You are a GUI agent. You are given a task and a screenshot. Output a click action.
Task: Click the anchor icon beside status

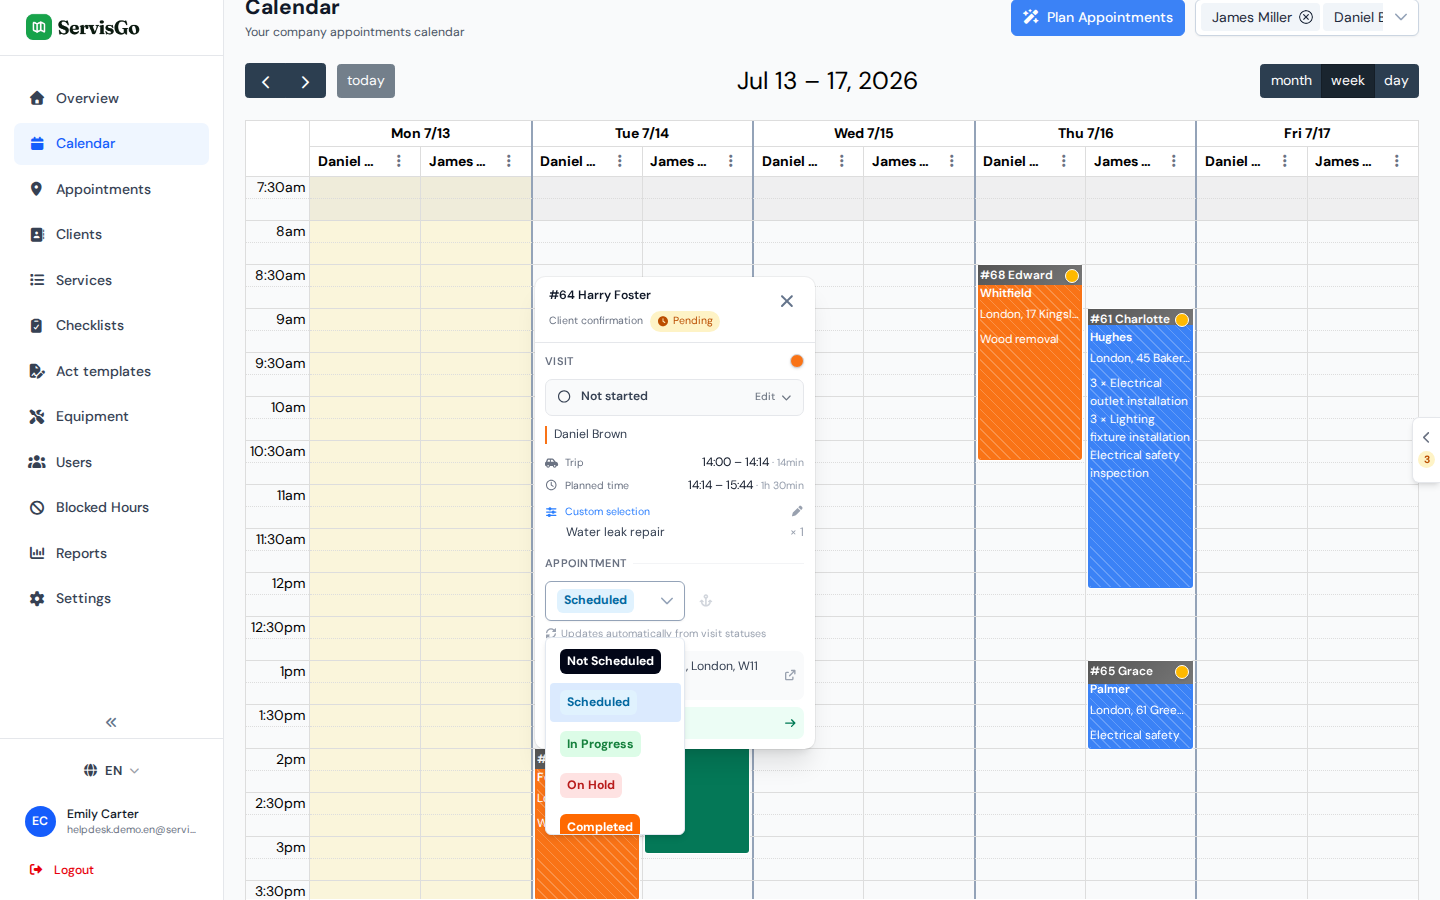[x=705, y=601]
